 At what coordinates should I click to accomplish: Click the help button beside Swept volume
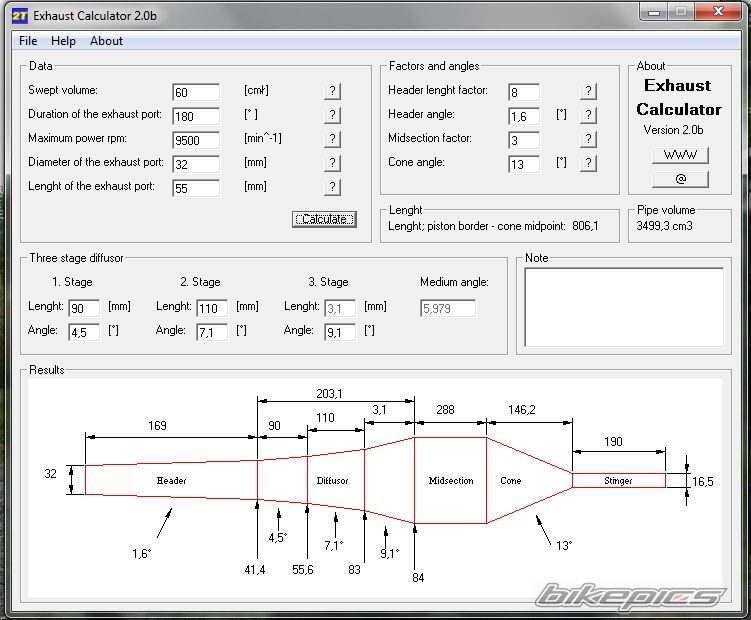332,91
